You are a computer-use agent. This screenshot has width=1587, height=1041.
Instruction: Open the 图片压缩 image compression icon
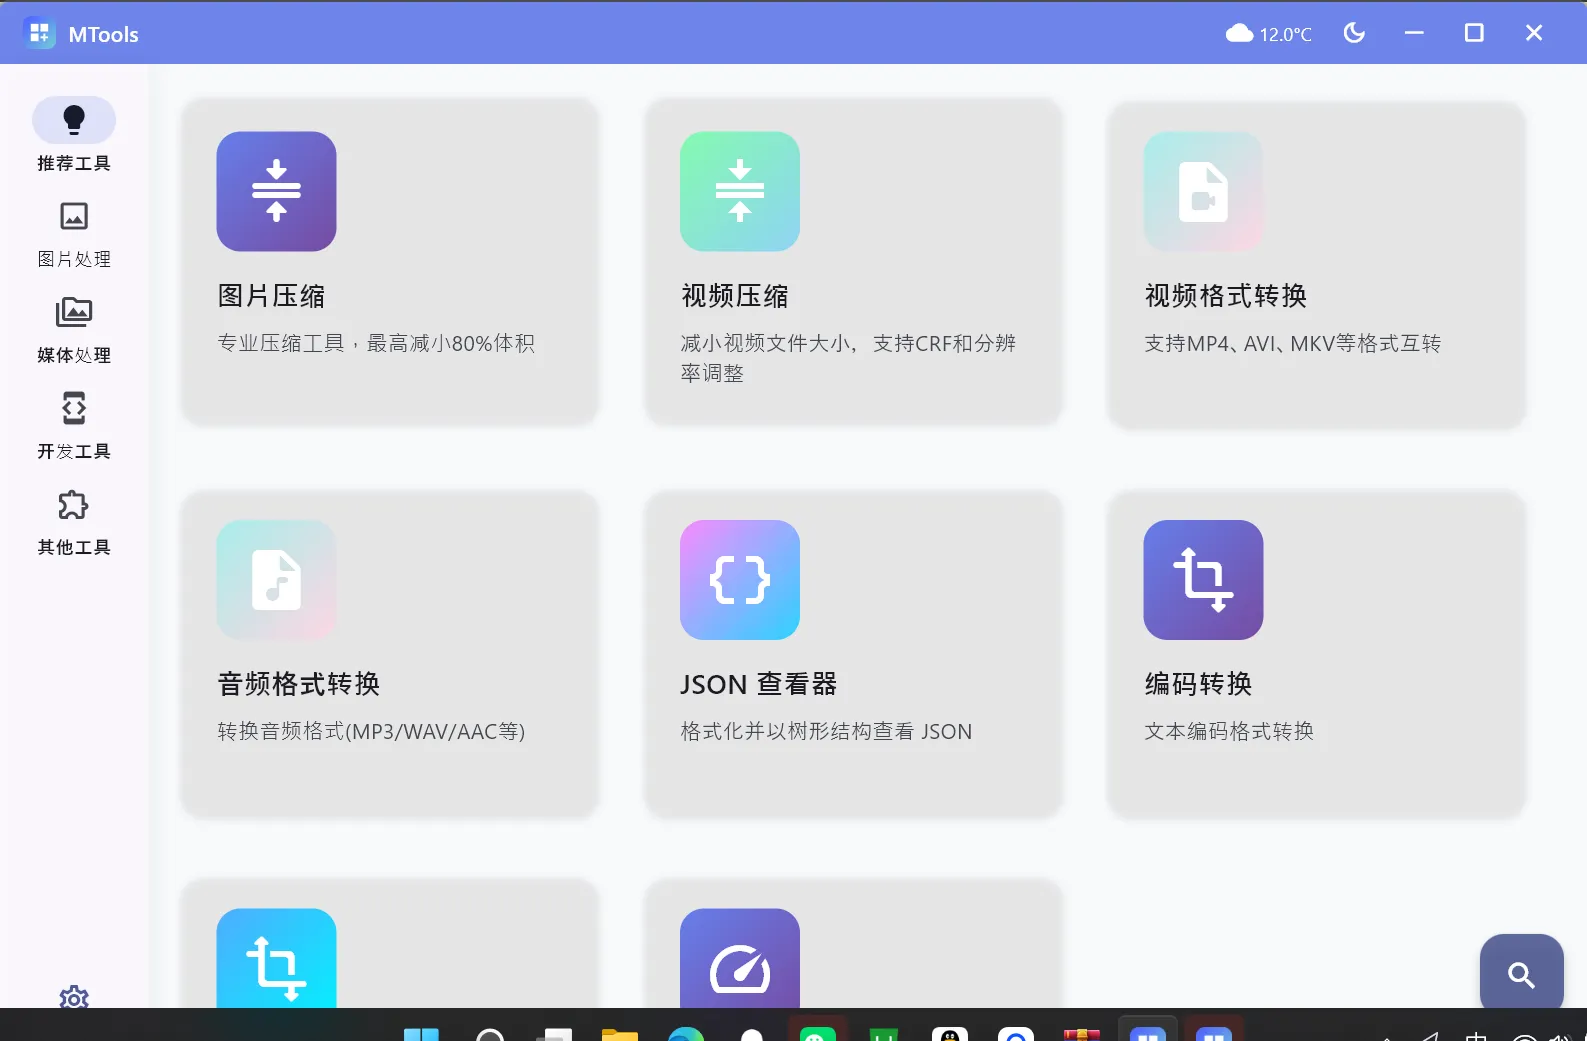[276, 191]
